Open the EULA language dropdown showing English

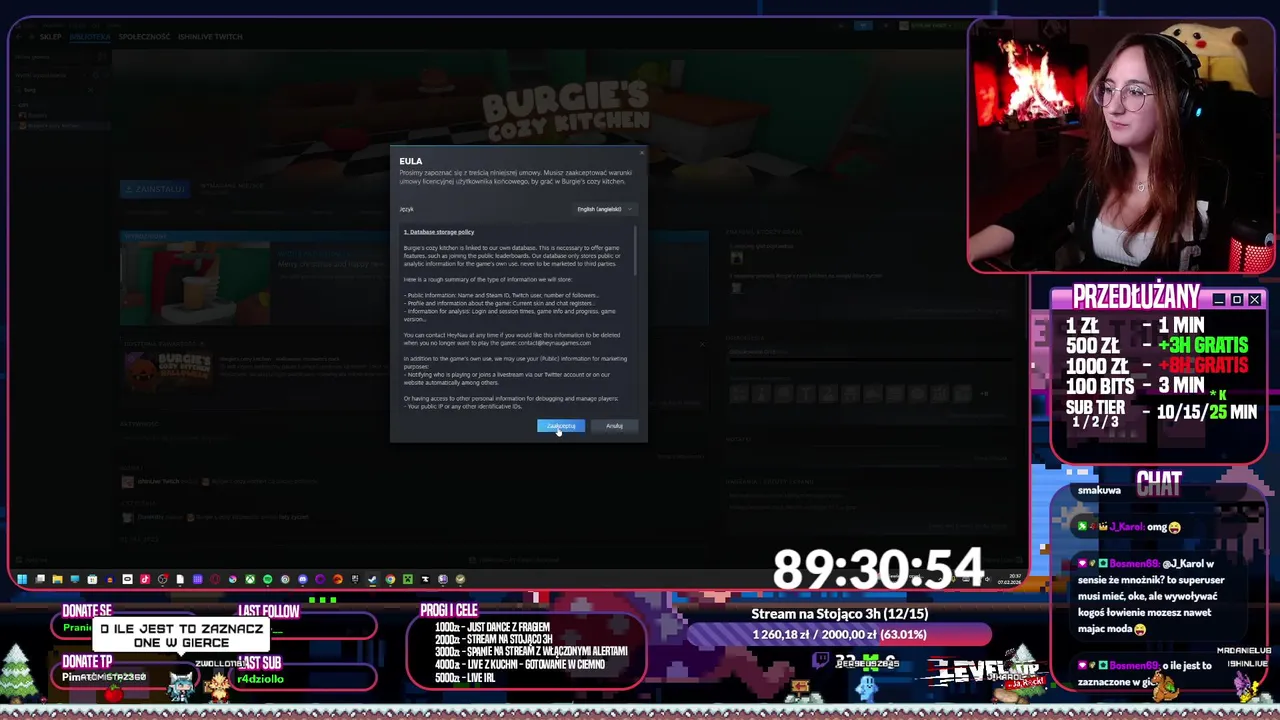click(x=605, y=209)
